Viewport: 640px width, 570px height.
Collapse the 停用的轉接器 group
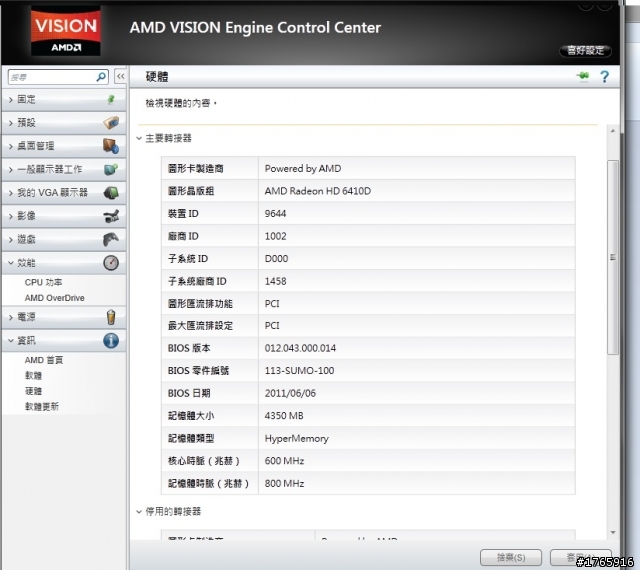click(x=139, y=512)
